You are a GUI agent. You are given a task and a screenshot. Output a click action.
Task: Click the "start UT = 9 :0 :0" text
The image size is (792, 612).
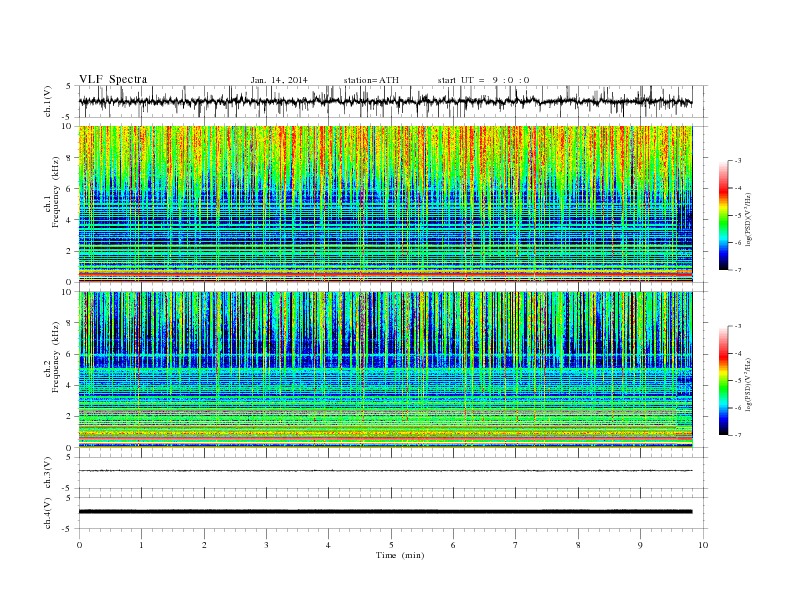point(483,80)
